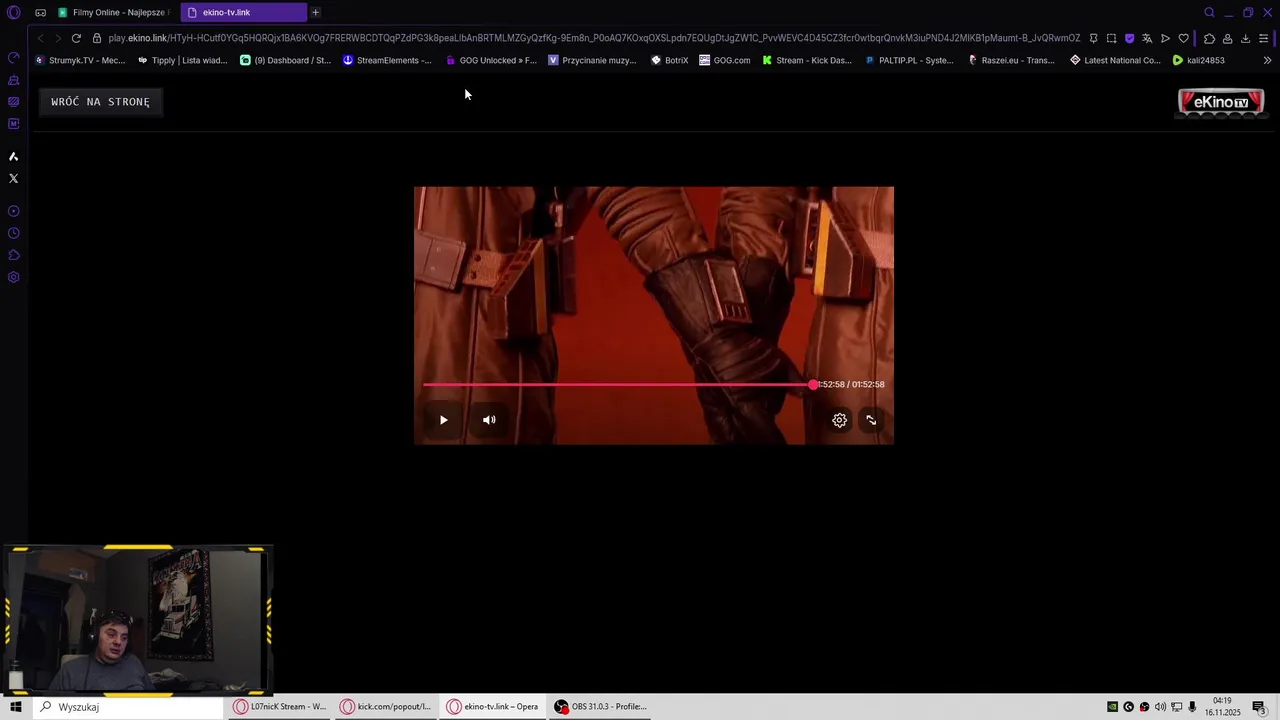Image resolution: width=1280 pixels, height=720 pixels.
Task: Go forward to next page
Action: pyautogui.click(x=57, y=38)
